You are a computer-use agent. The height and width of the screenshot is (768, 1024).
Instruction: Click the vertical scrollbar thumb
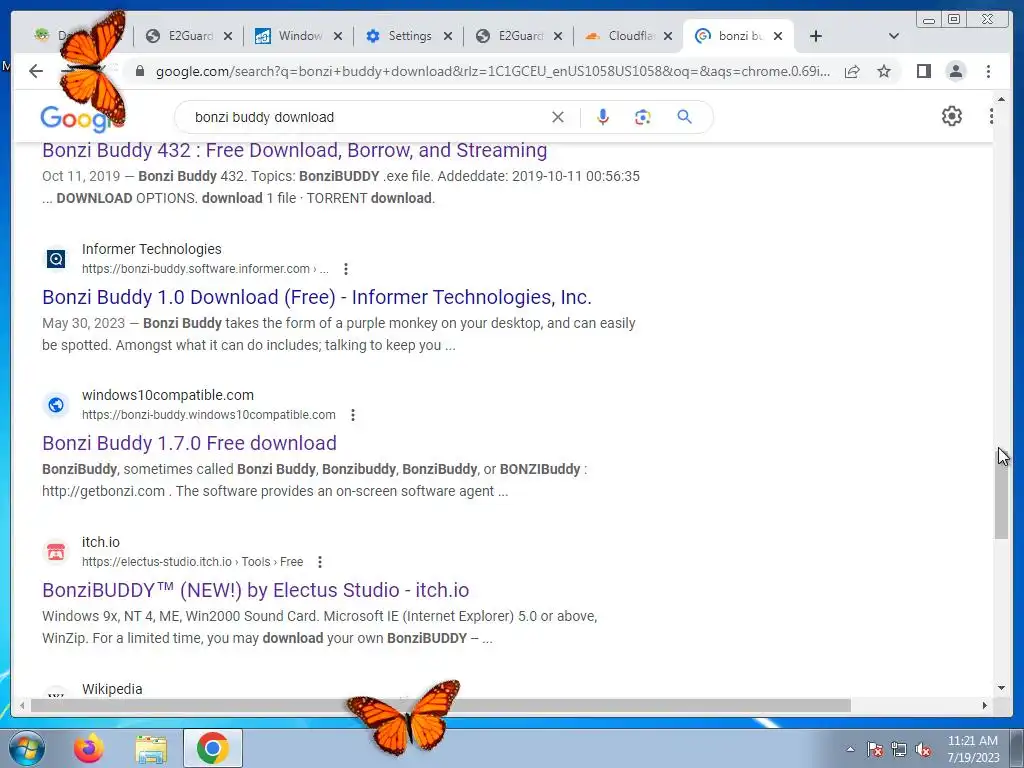click(x=1001, y=493)
